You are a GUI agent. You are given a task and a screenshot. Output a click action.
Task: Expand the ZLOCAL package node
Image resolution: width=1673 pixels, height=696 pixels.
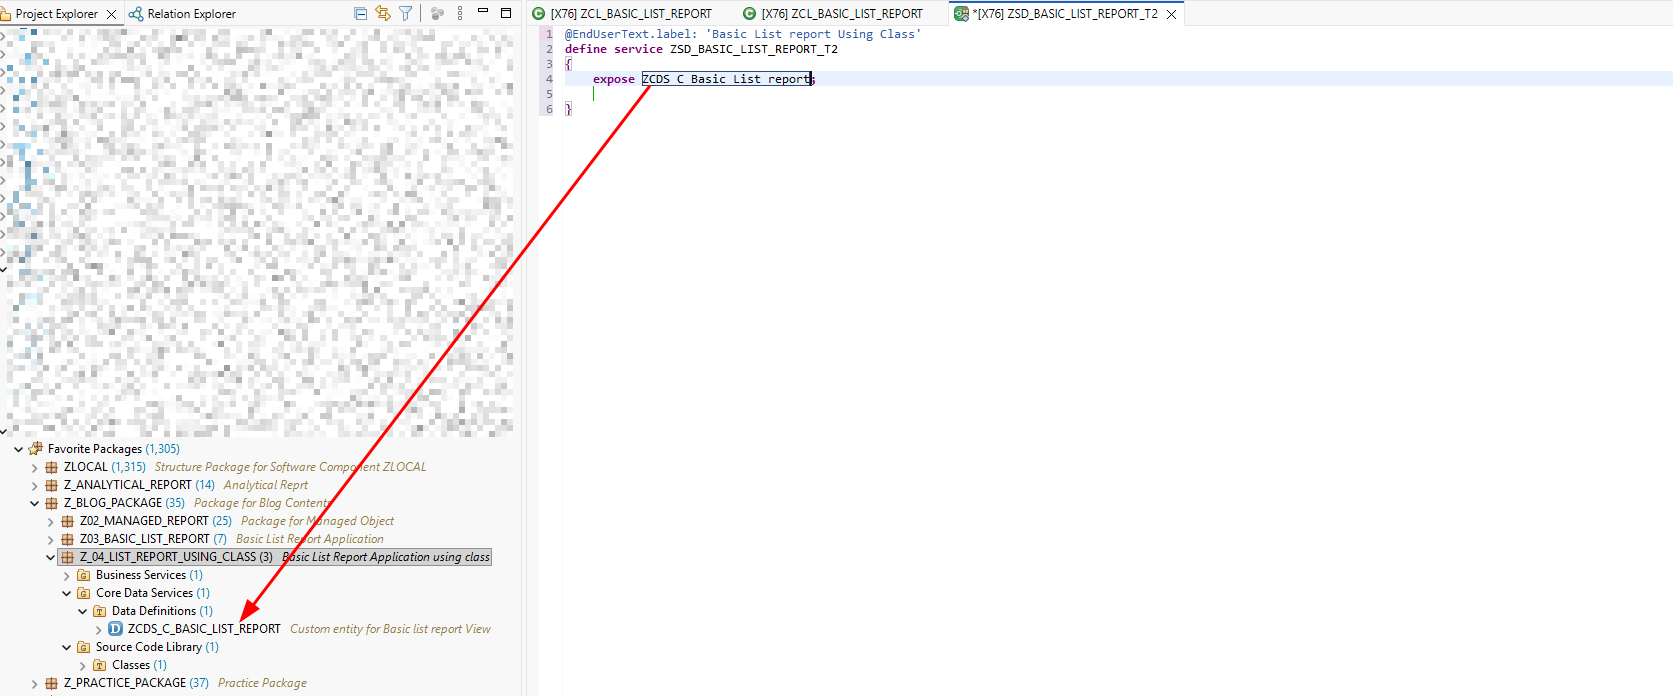click(34, 467)
